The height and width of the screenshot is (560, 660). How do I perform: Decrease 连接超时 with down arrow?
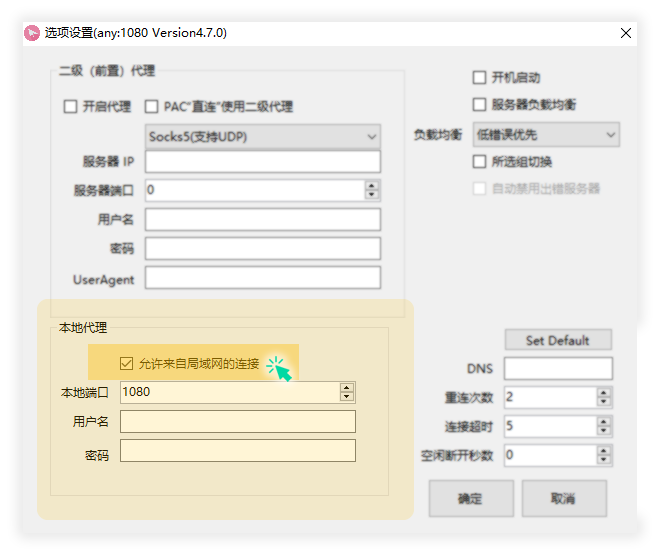[x=603, y=431]
